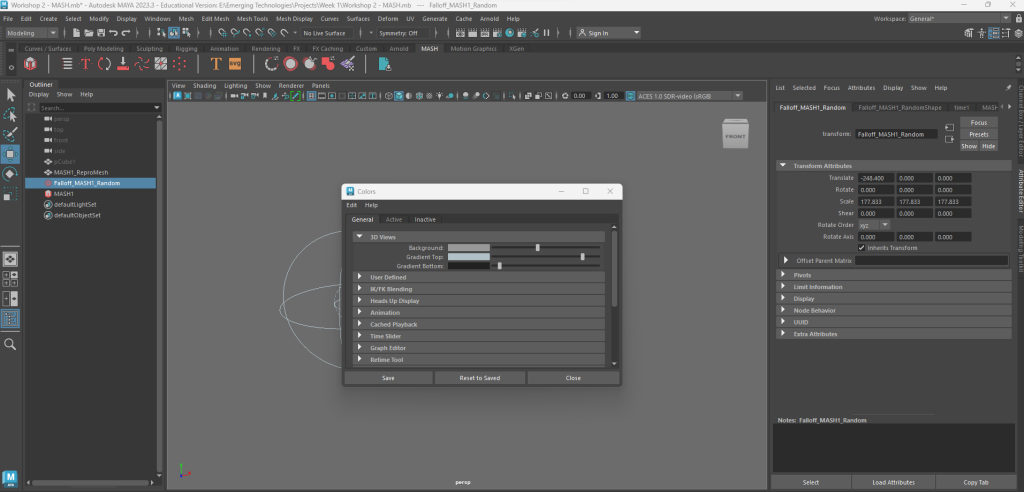1024x492 pixels.
Task: Click the ViewCube FRONT face
Action: click(x=735, y=136)
